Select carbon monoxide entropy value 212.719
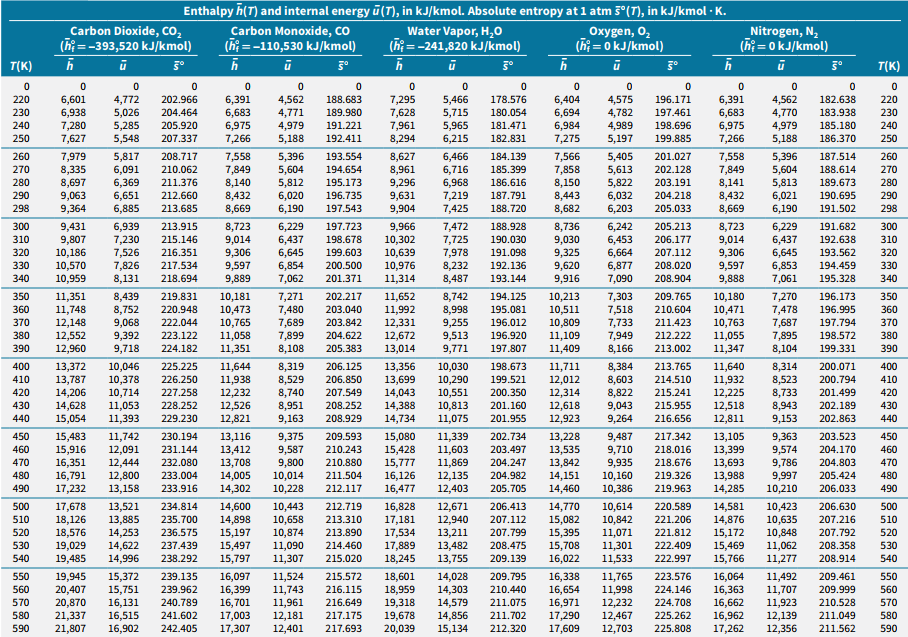This screenshot has width=908, height=637. coord(343,507)
